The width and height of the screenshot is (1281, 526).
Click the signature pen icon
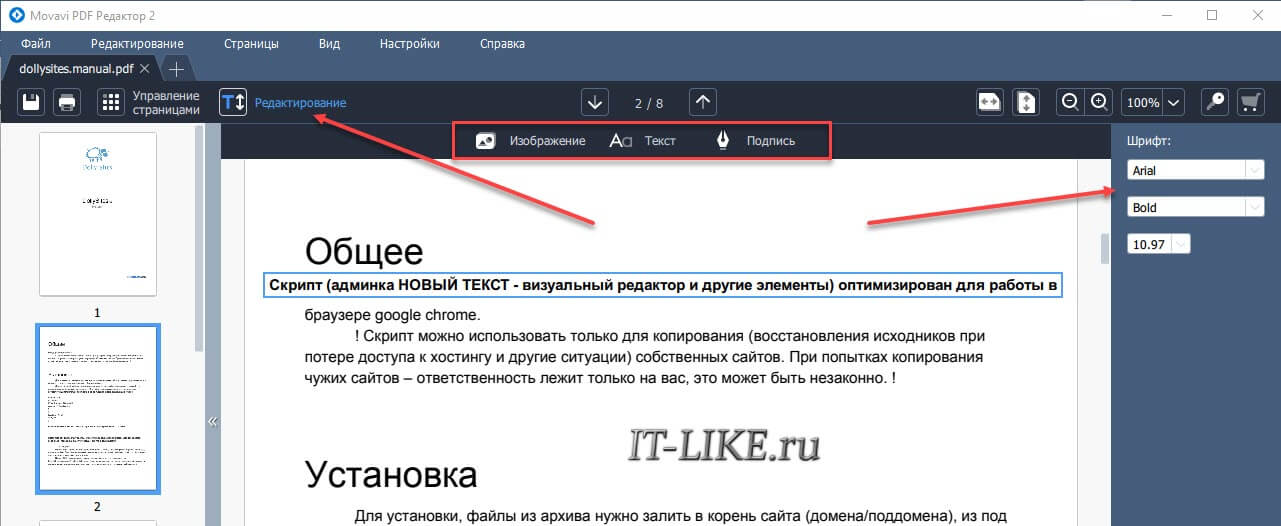[x=723, y=141]
